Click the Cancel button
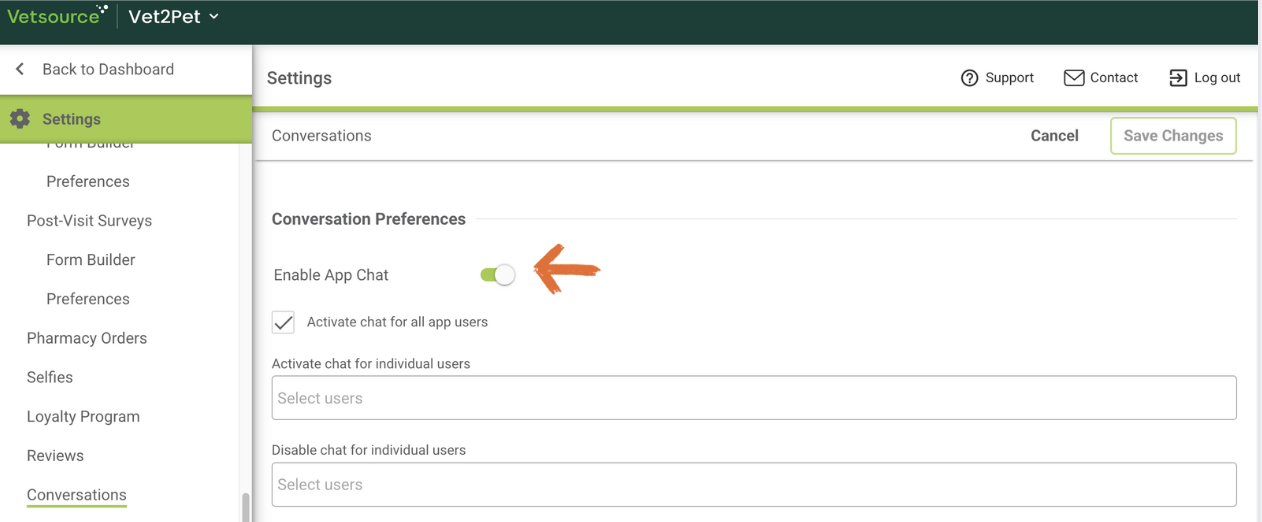 coord(1054,136)
